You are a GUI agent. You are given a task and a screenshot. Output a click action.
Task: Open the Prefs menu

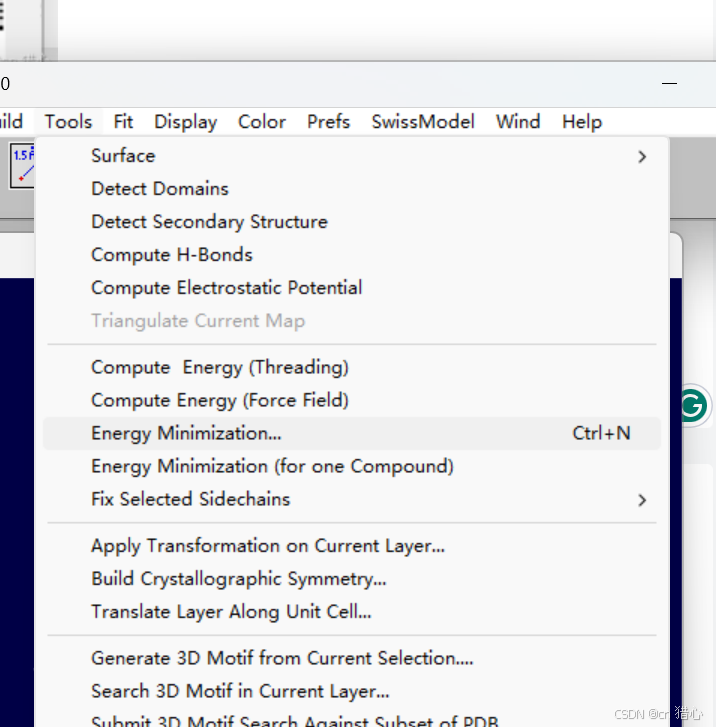(328, 122)
